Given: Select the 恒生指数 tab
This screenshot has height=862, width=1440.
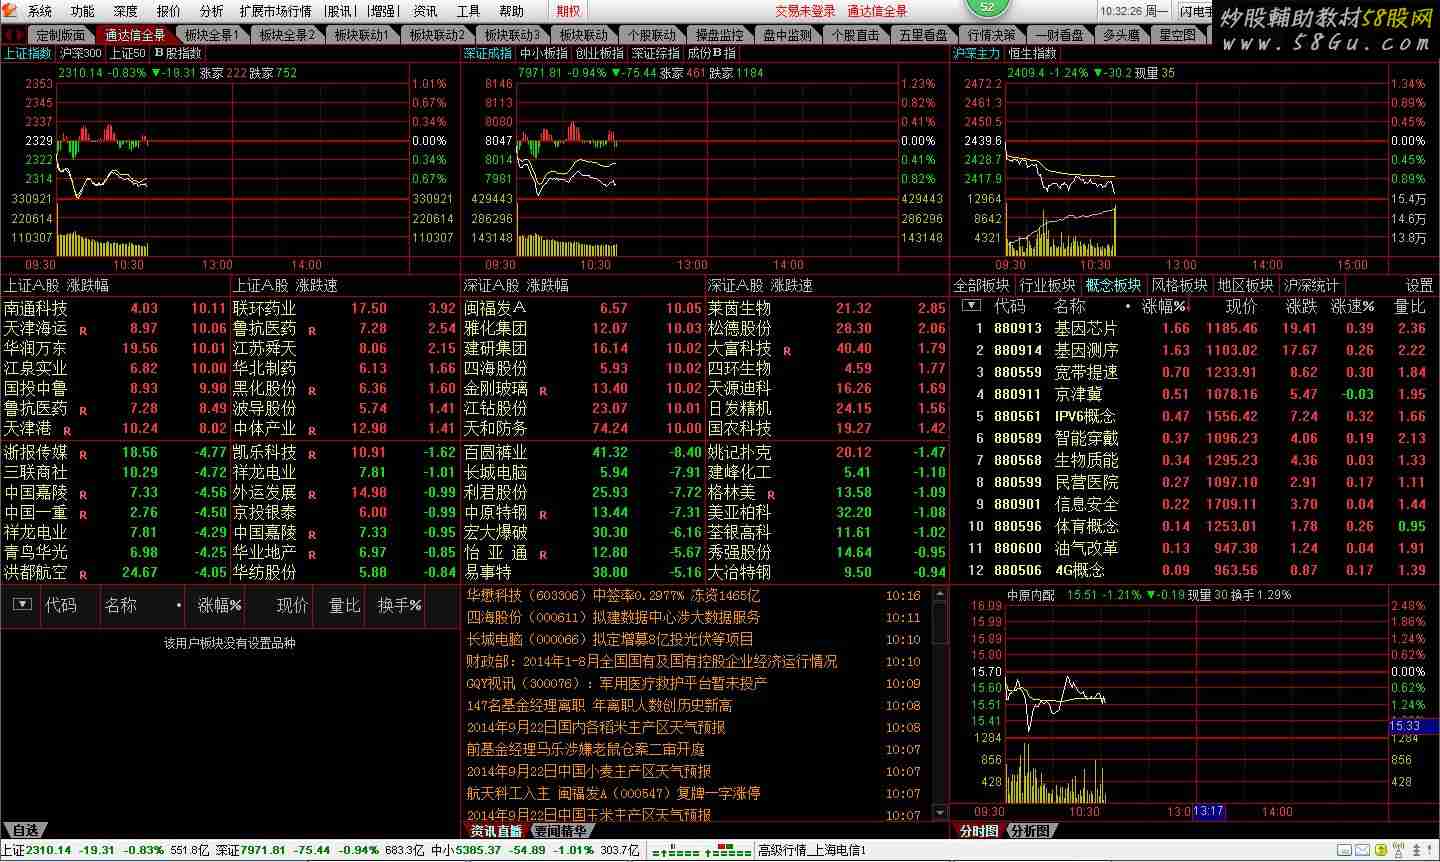Looking at the screenshot, I should [x=1032, y=53].
